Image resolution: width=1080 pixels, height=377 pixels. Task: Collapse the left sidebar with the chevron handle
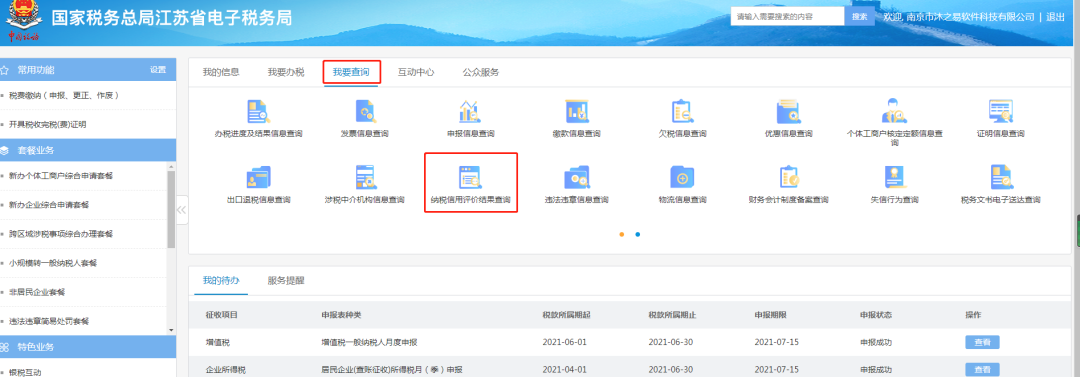click(182, 210)
